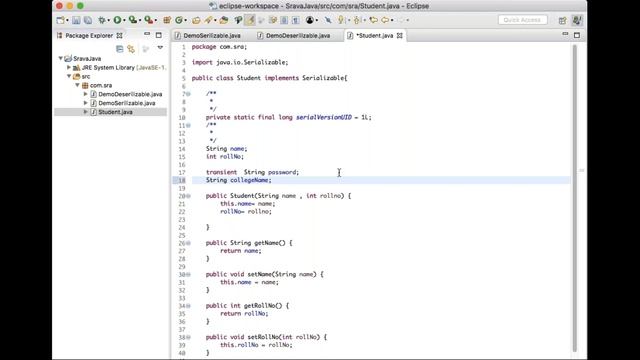The width and height of the screenshot is (640, 360).
Task: Toggle code folding at line 7 comment
Action: (189, 94)
